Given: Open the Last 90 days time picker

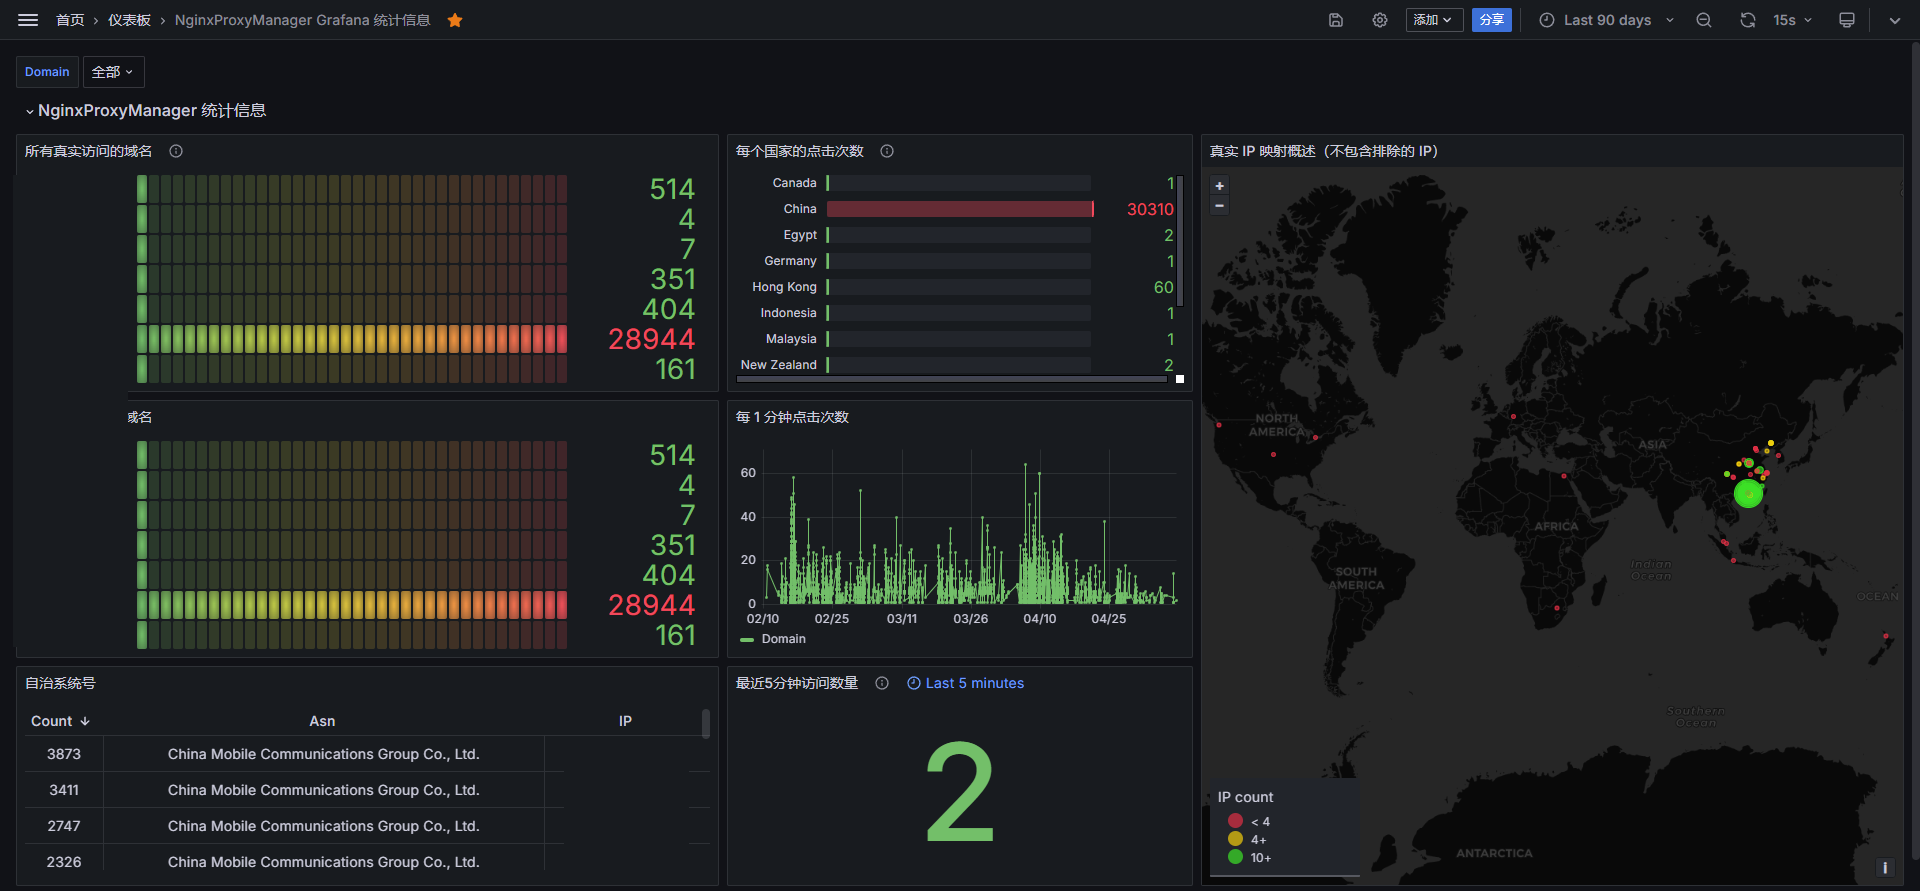Looking at the screenshot, I should (x=1607, y=20).
